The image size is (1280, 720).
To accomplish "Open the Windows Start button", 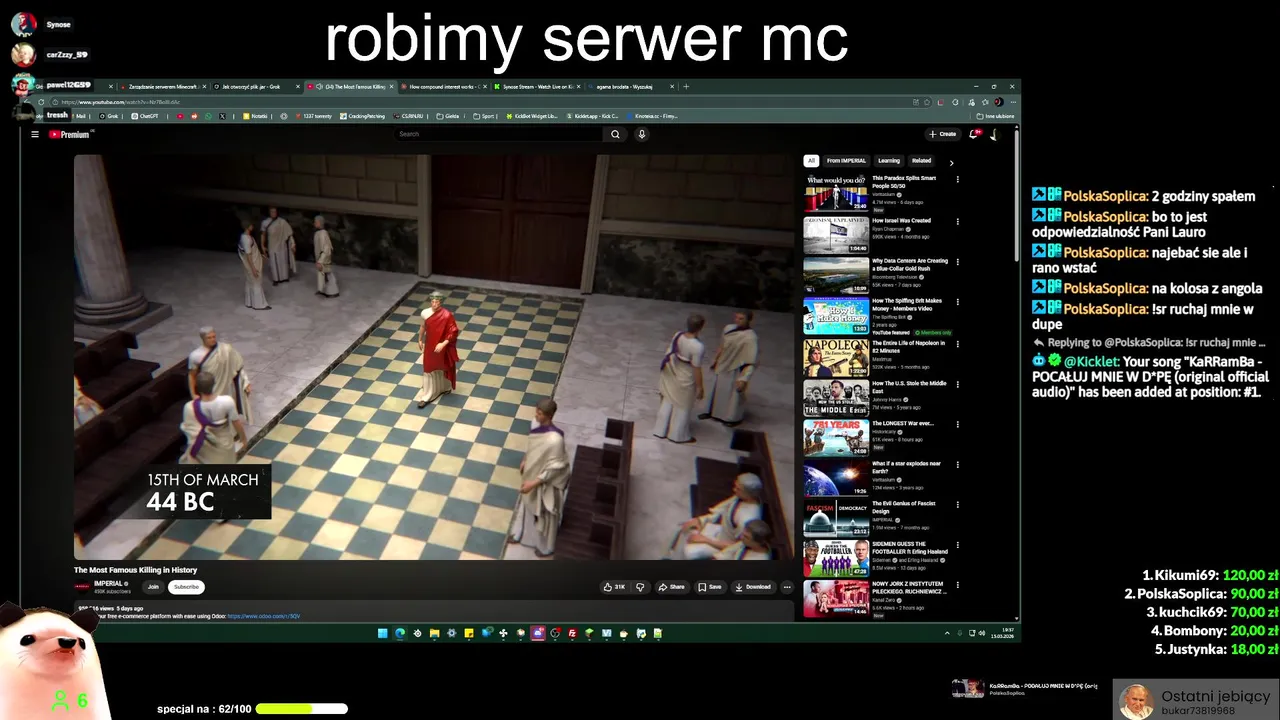I will 382,633.
